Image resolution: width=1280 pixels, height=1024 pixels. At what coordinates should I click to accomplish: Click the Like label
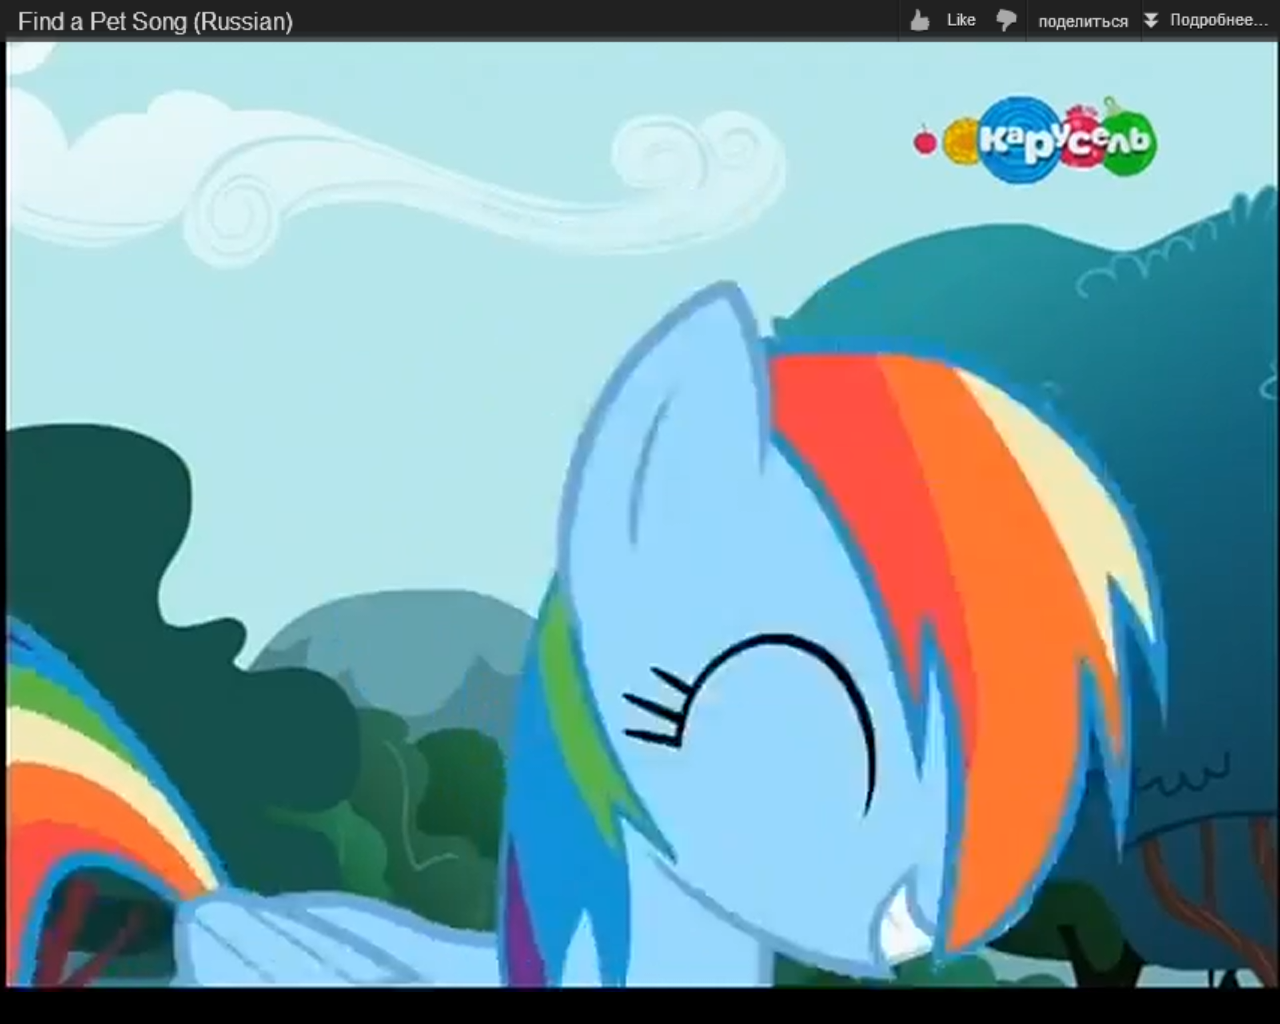click(961, 20)
